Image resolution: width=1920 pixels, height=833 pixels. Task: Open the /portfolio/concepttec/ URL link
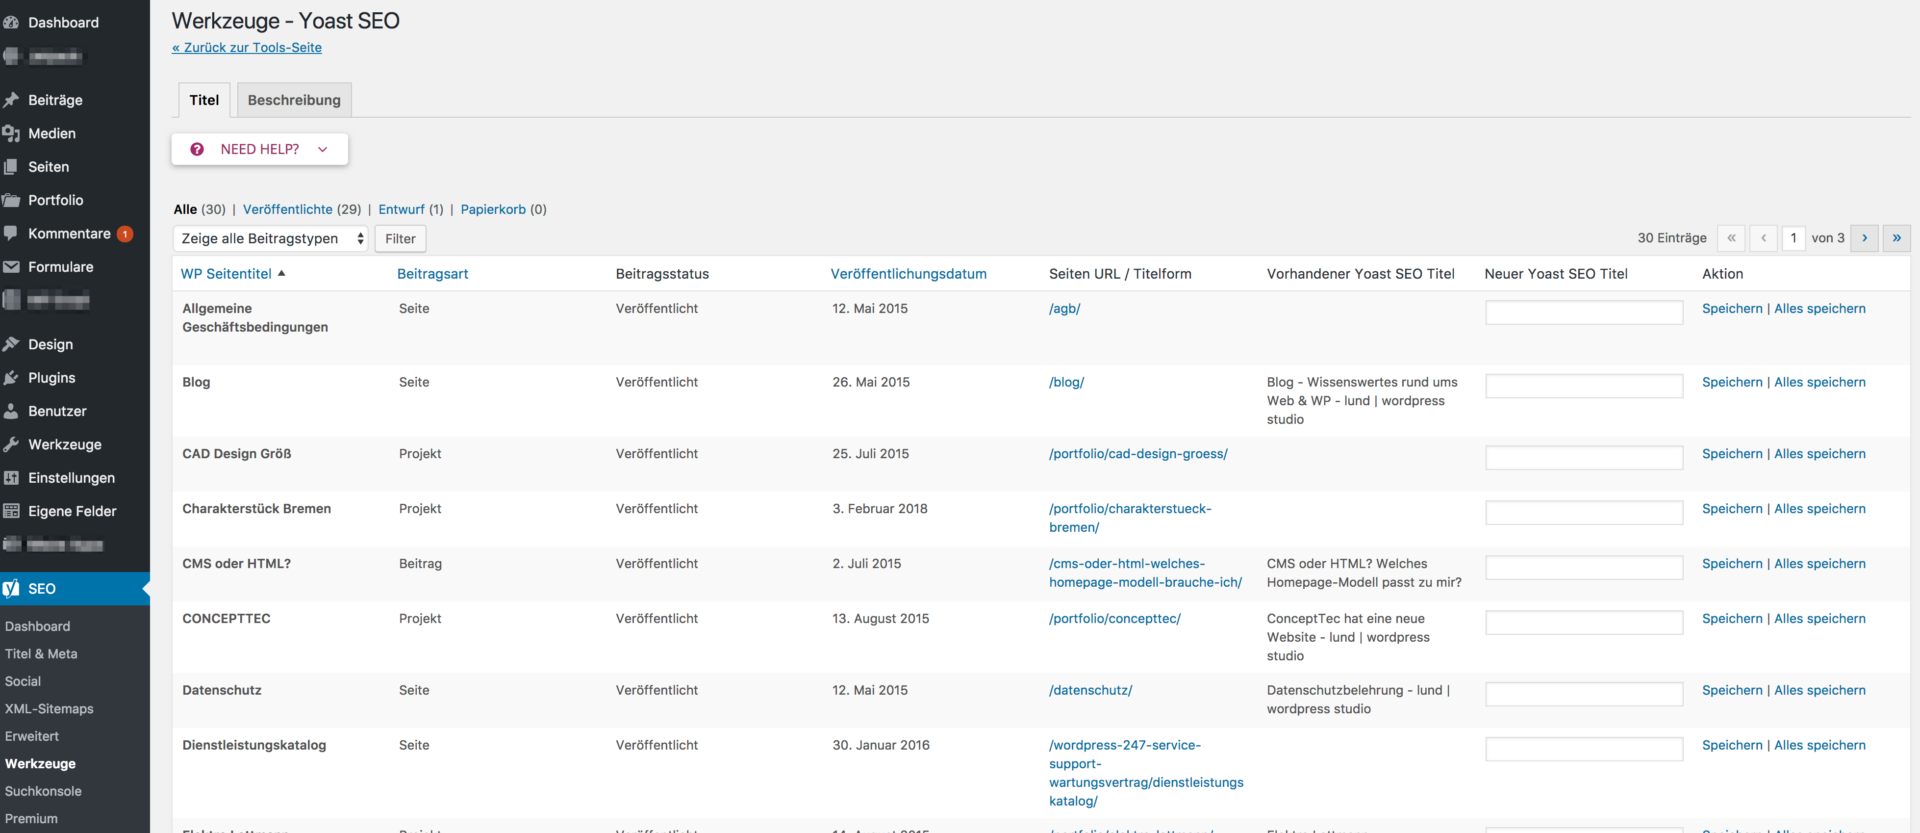[1115, 618]
